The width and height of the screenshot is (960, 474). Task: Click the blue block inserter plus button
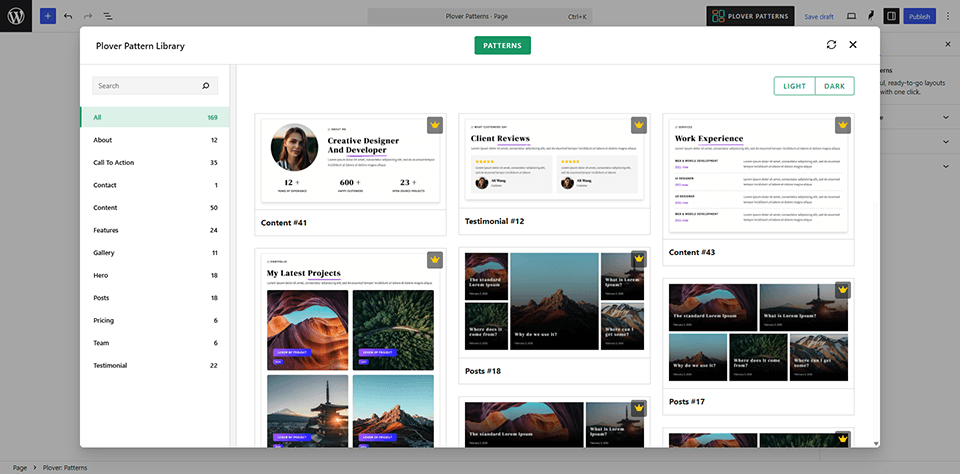[x=48, y=17]
